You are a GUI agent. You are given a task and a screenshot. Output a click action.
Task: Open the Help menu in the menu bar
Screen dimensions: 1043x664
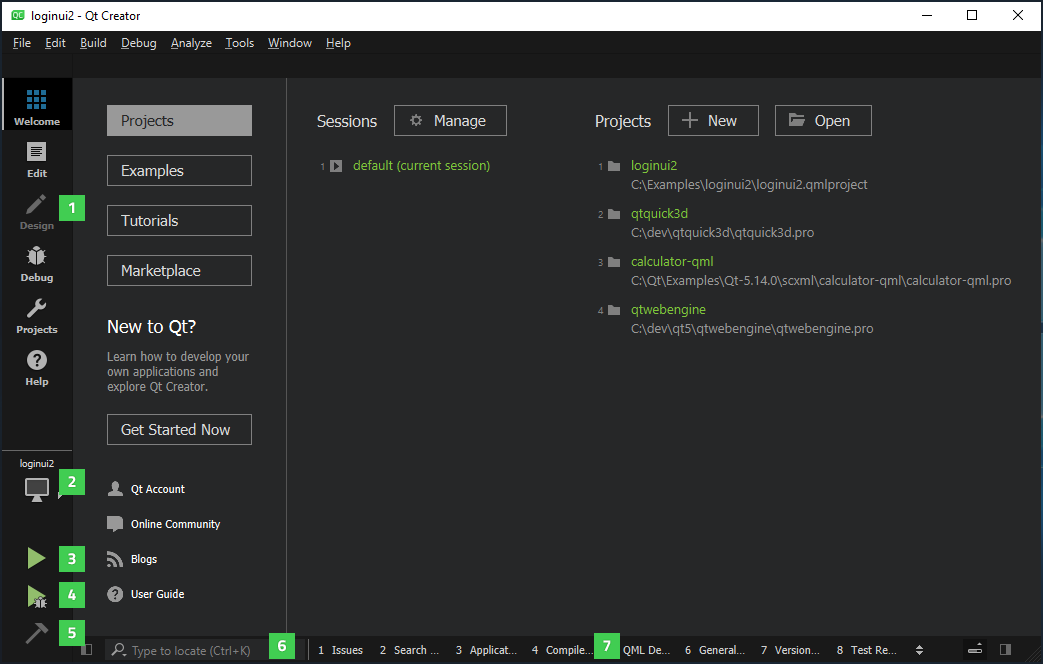(x=338, y=43)
